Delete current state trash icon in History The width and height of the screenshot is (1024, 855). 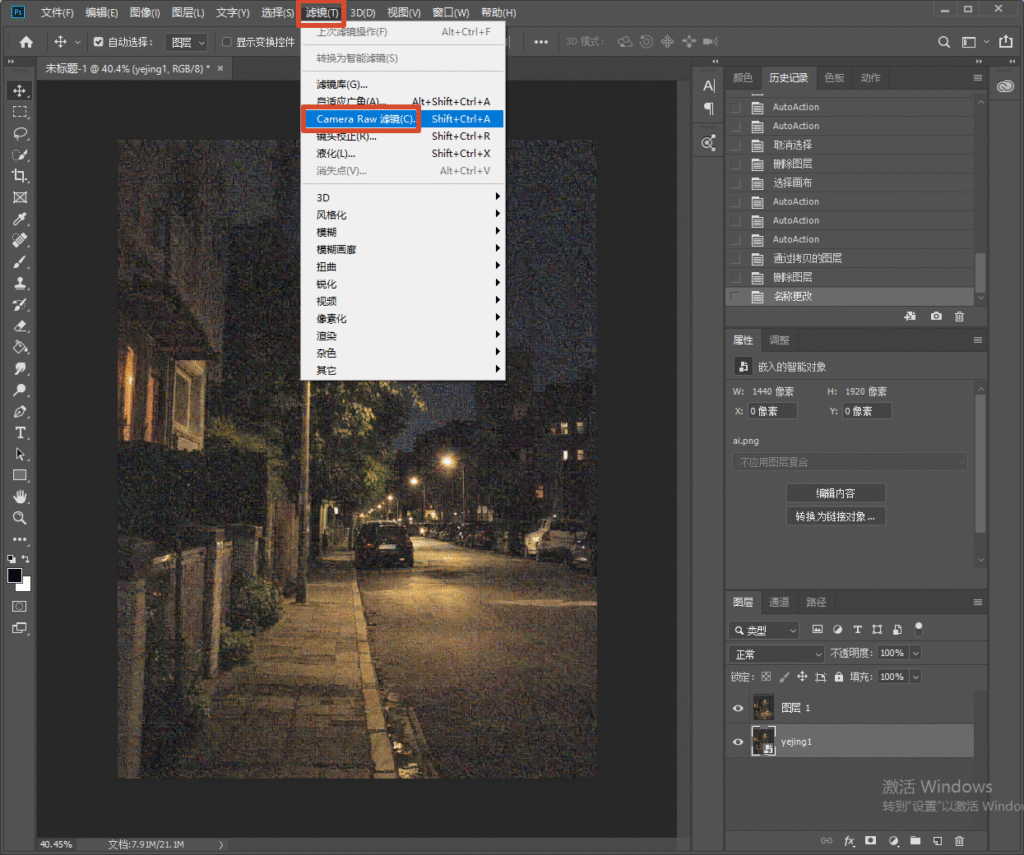[959, 316]
